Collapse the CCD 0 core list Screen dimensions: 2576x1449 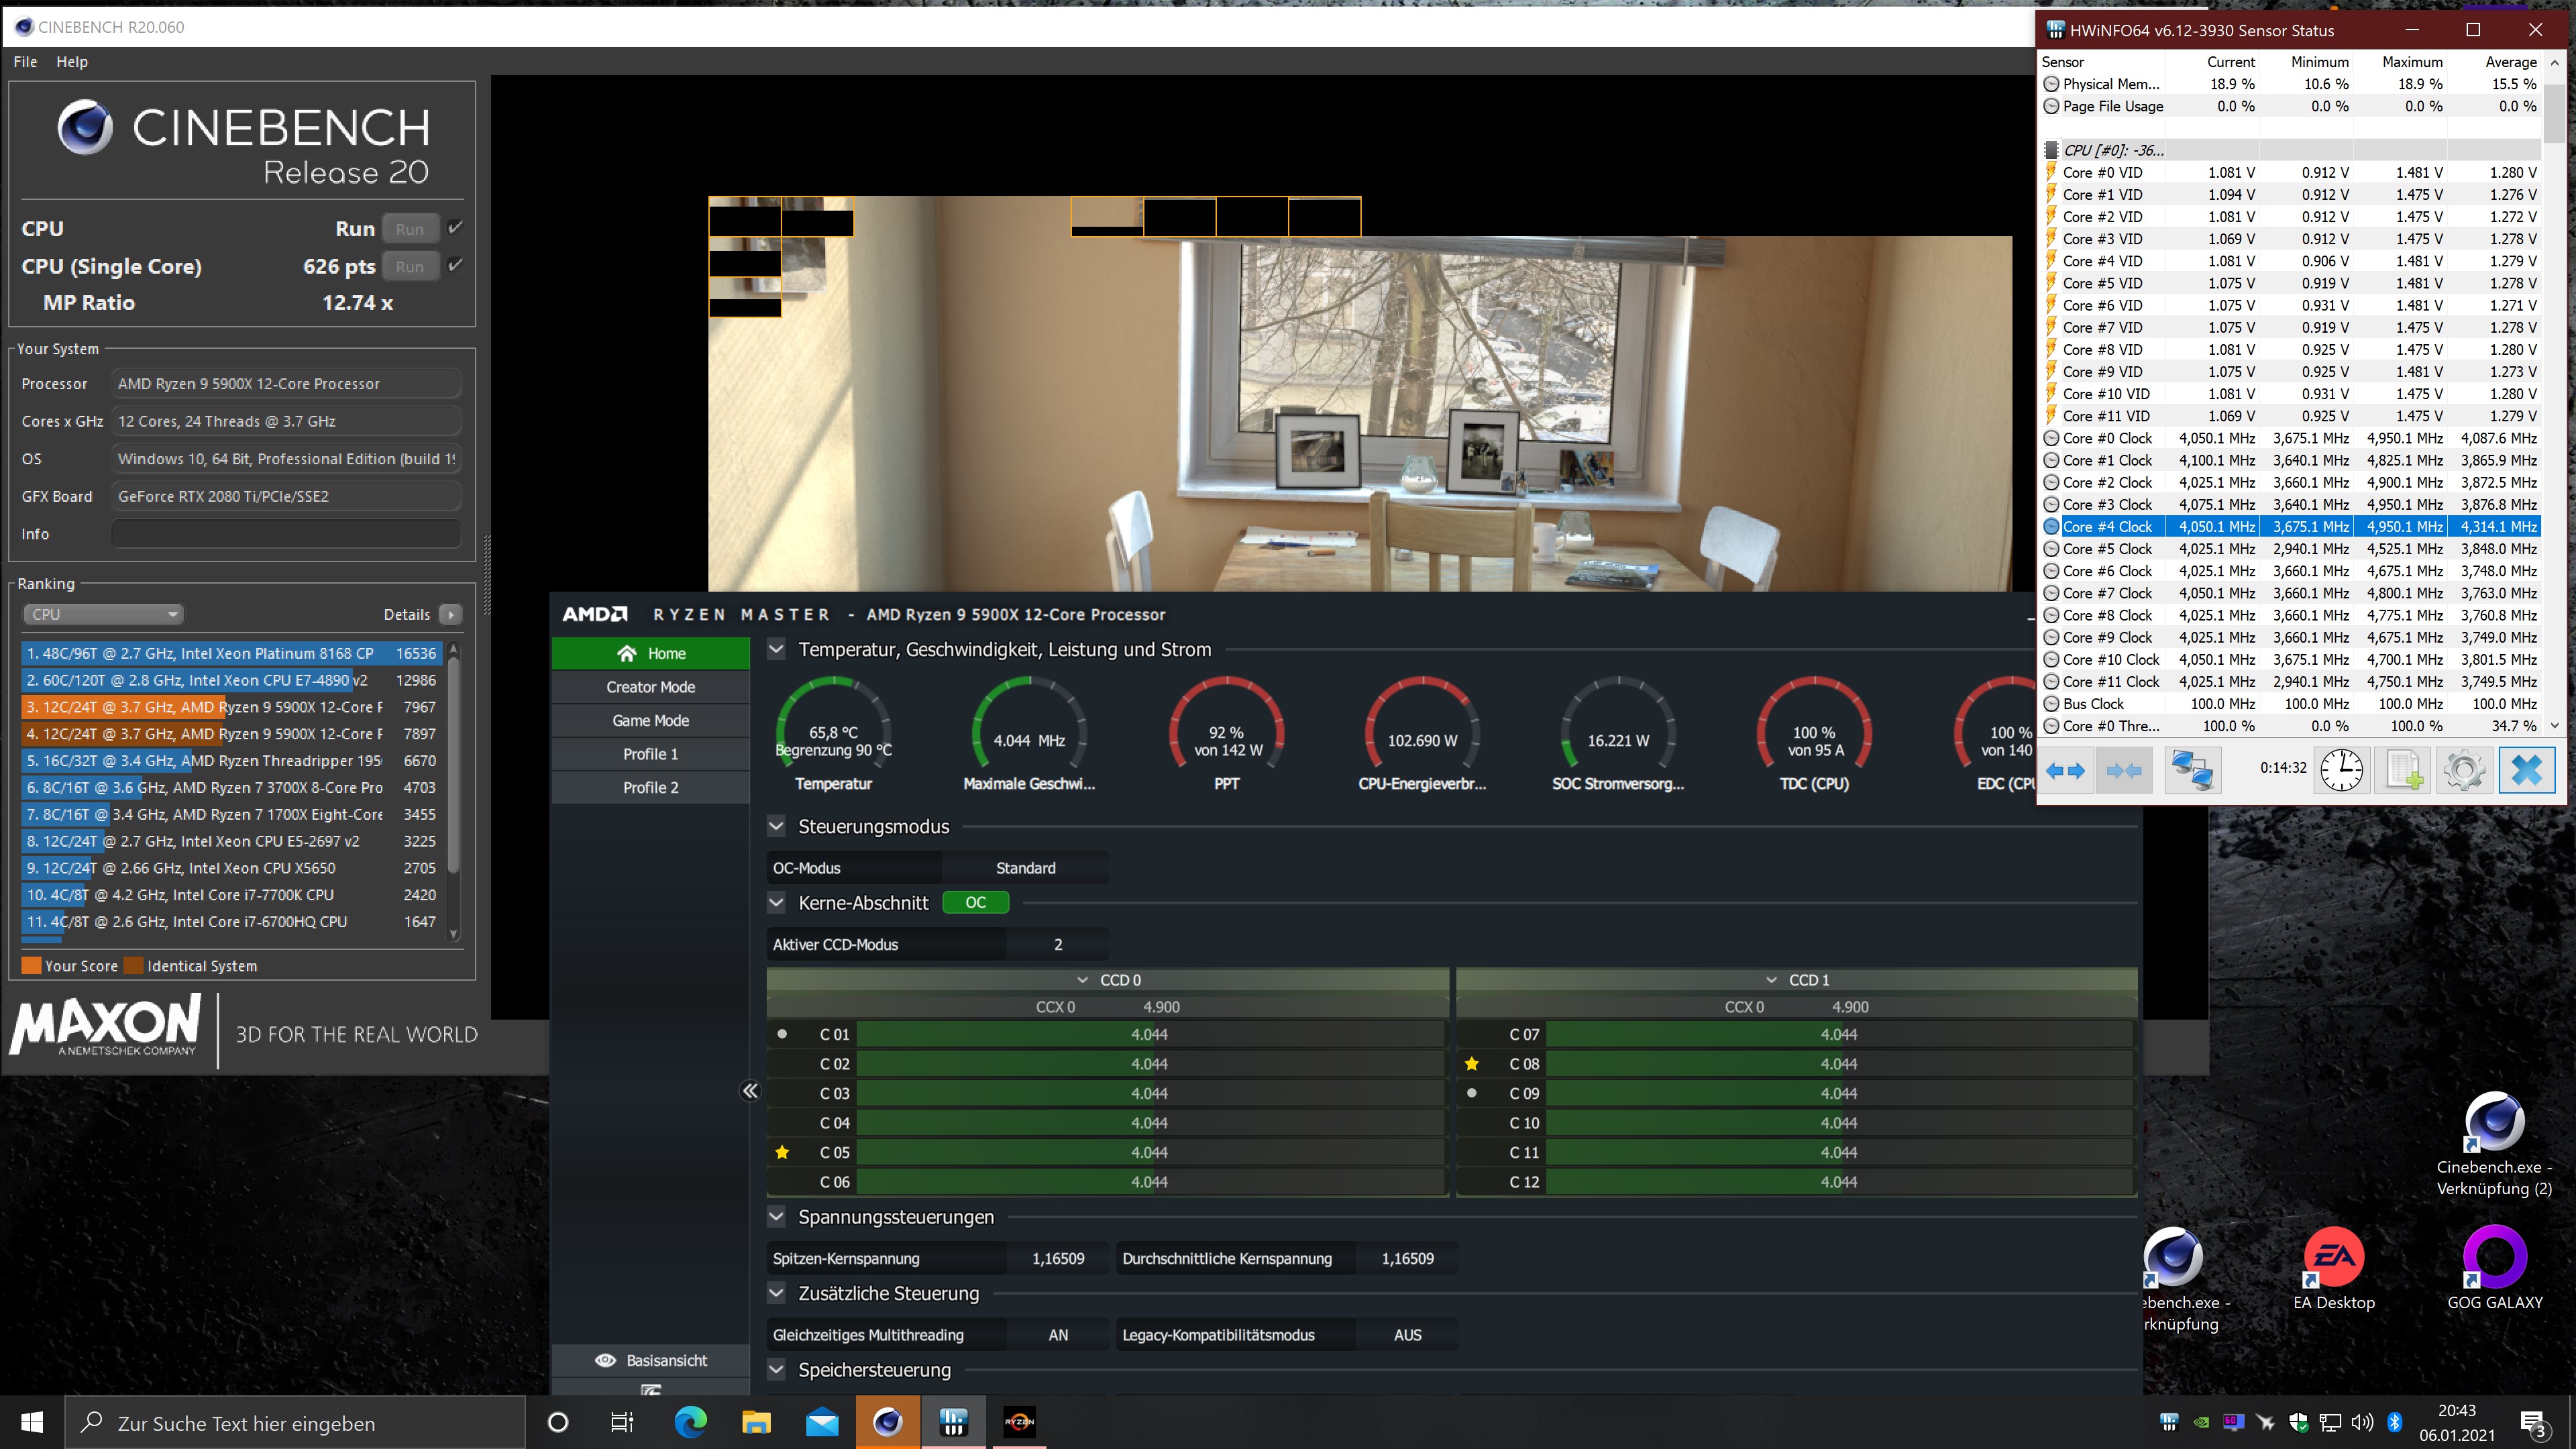[x=1082, y=980]
